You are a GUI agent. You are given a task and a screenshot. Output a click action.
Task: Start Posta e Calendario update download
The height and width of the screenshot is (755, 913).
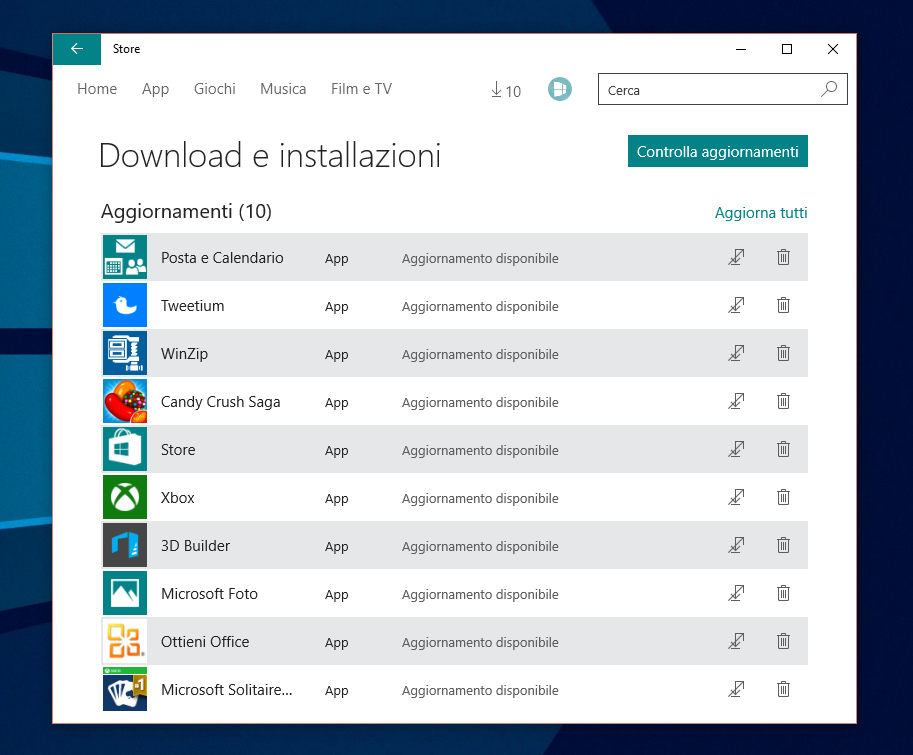pyautogui.click(x=737, y=257)
